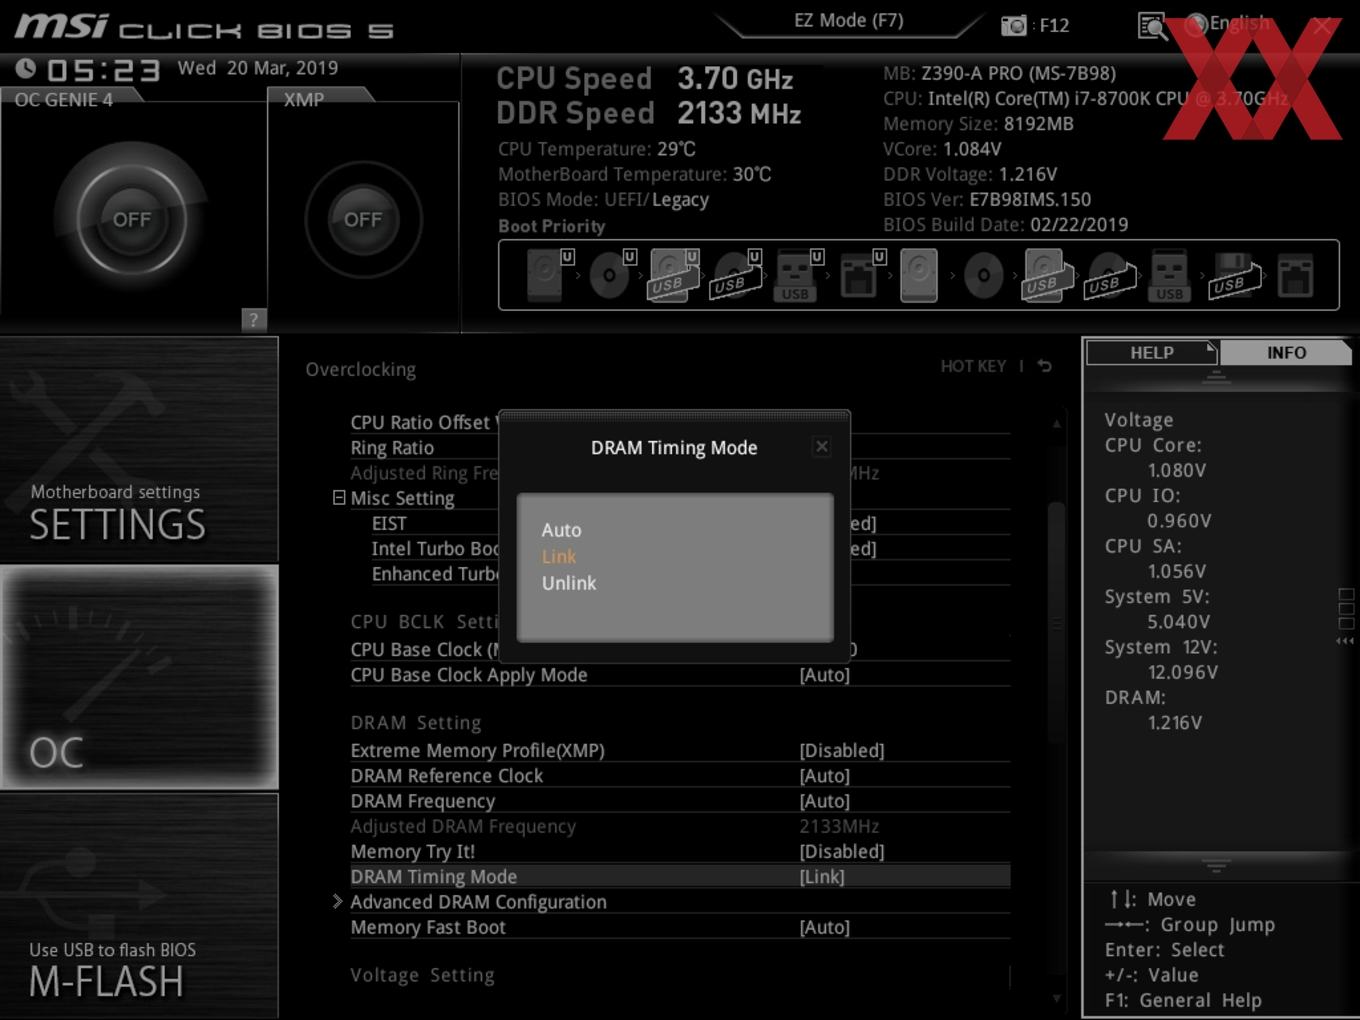Viewport: 1360px width, 1020px height.
Task: Click the English language label
Action: [1240, 23]
